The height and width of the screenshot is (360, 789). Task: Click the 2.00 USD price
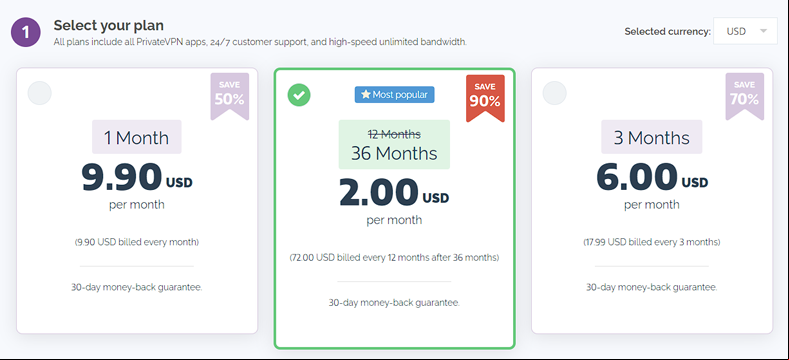[394, 193]
